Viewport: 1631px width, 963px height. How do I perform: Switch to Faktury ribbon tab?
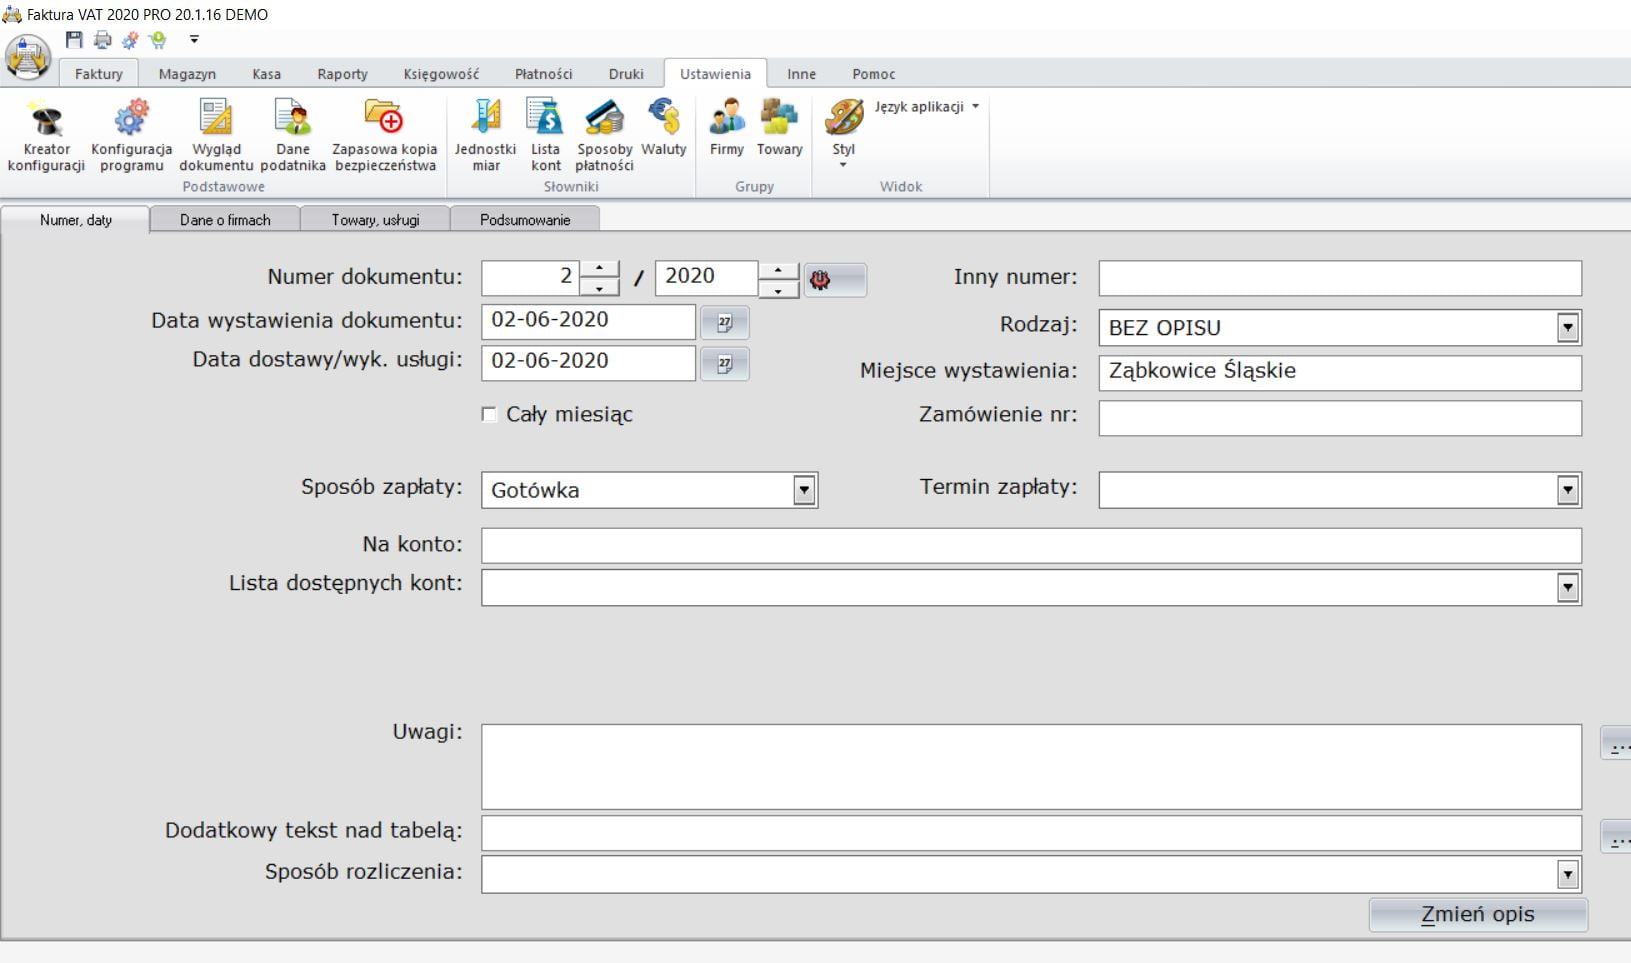coord(98,74)
